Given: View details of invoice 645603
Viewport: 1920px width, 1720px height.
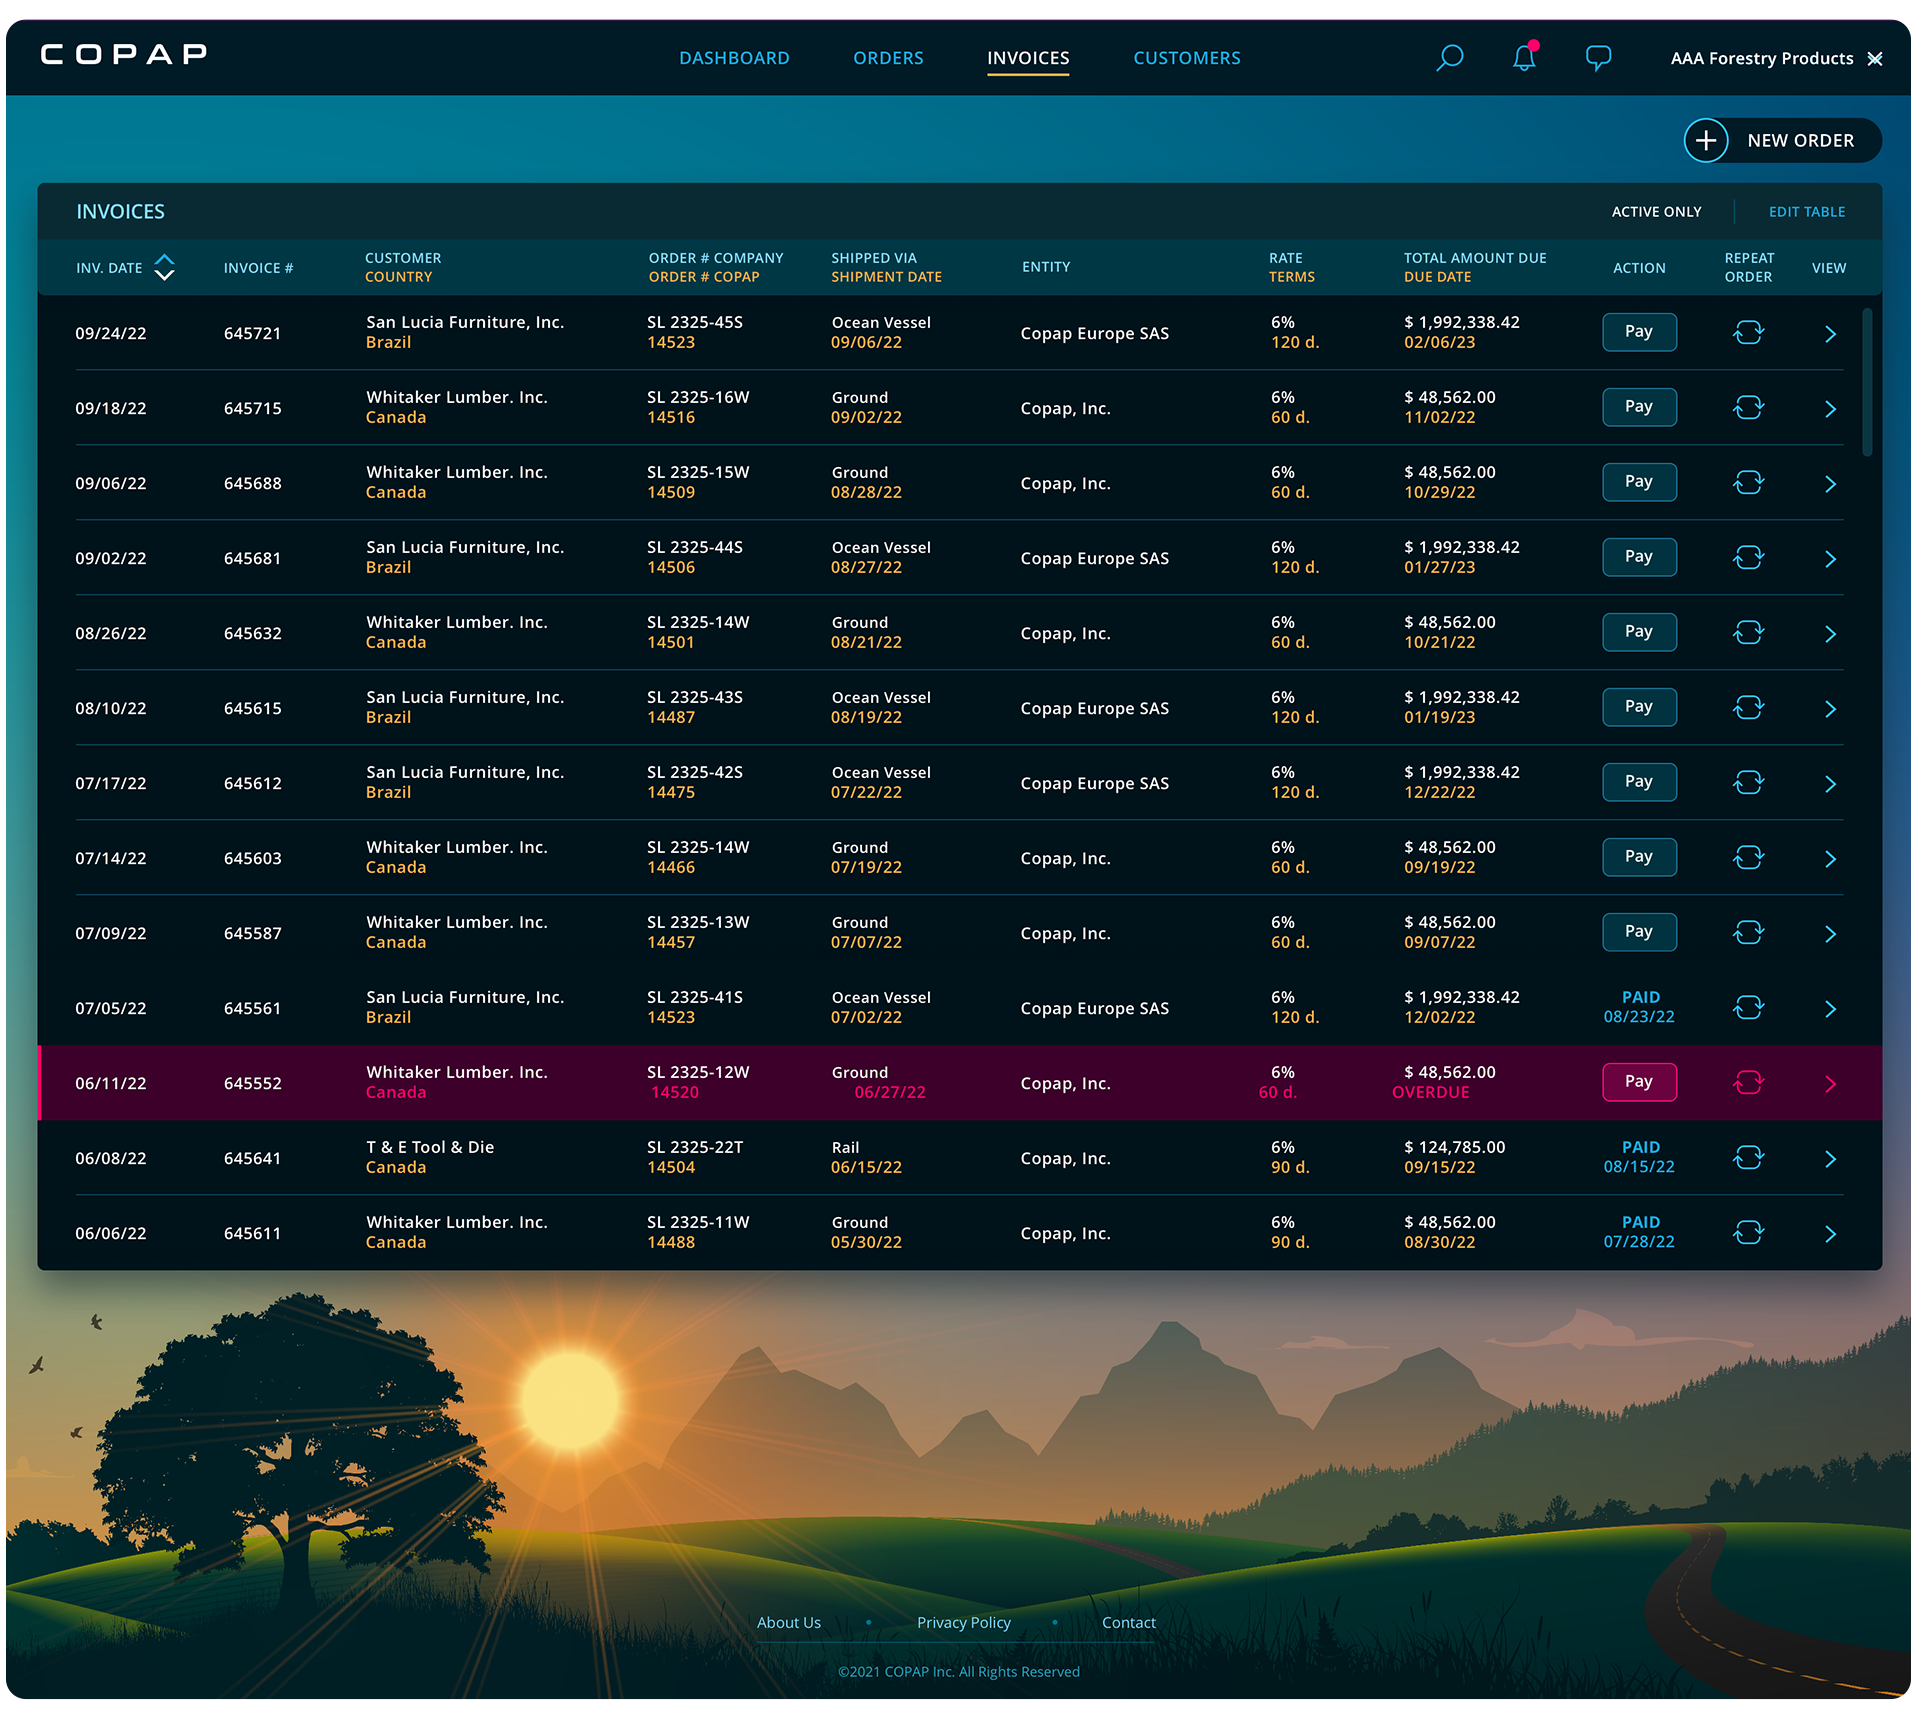Looking at the screenshot, I should [1830, 859].
